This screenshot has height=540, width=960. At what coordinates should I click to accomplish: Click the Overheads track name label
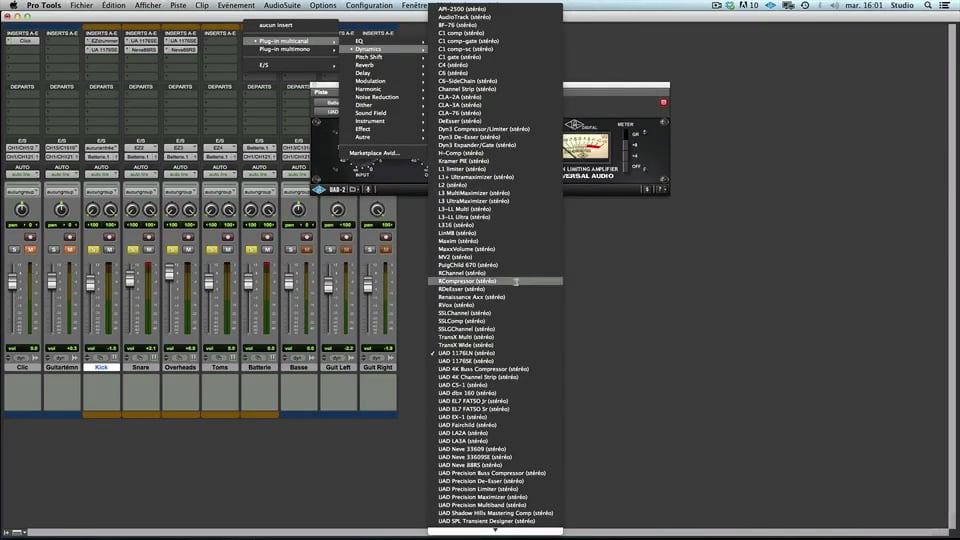[x=180, y=367]
